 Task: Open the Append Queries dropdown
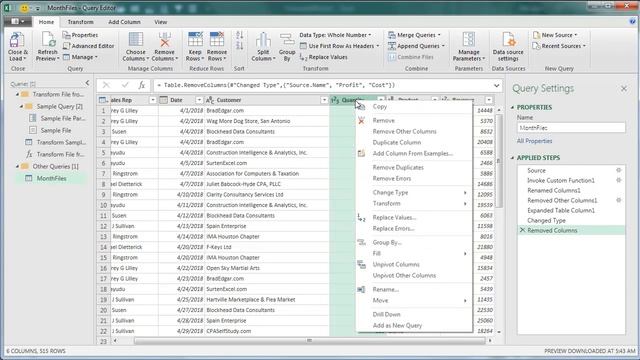416,46
